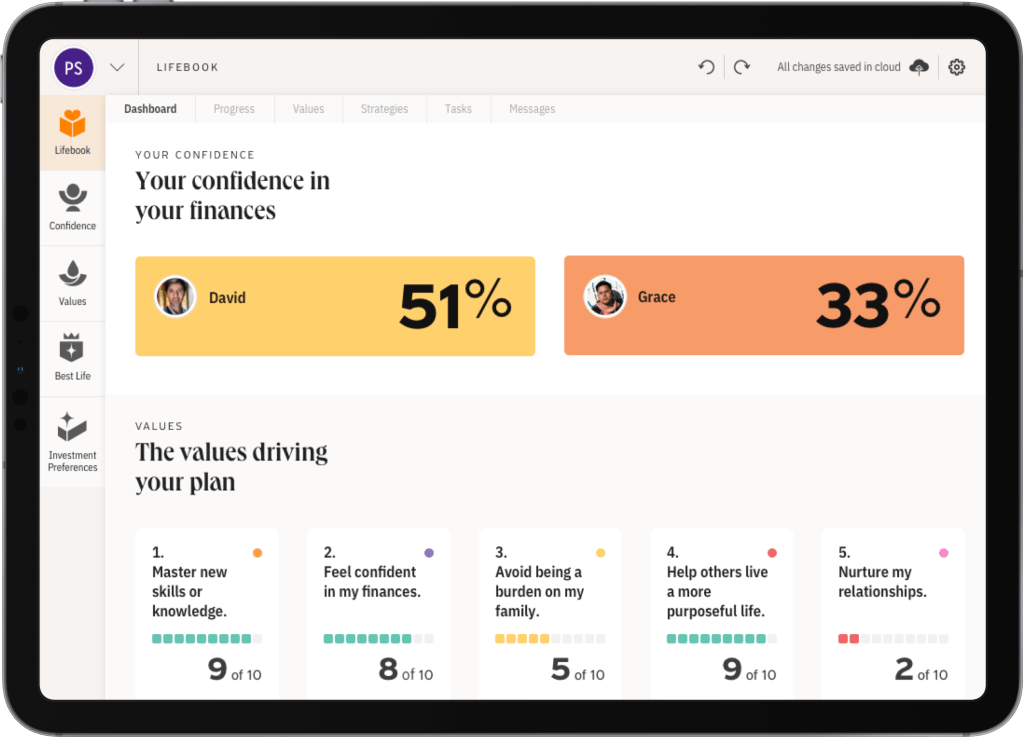The width and height of the screenshot is (1023, 737).
Task: Open the Nurture my relationships value card
Action: 892,612
